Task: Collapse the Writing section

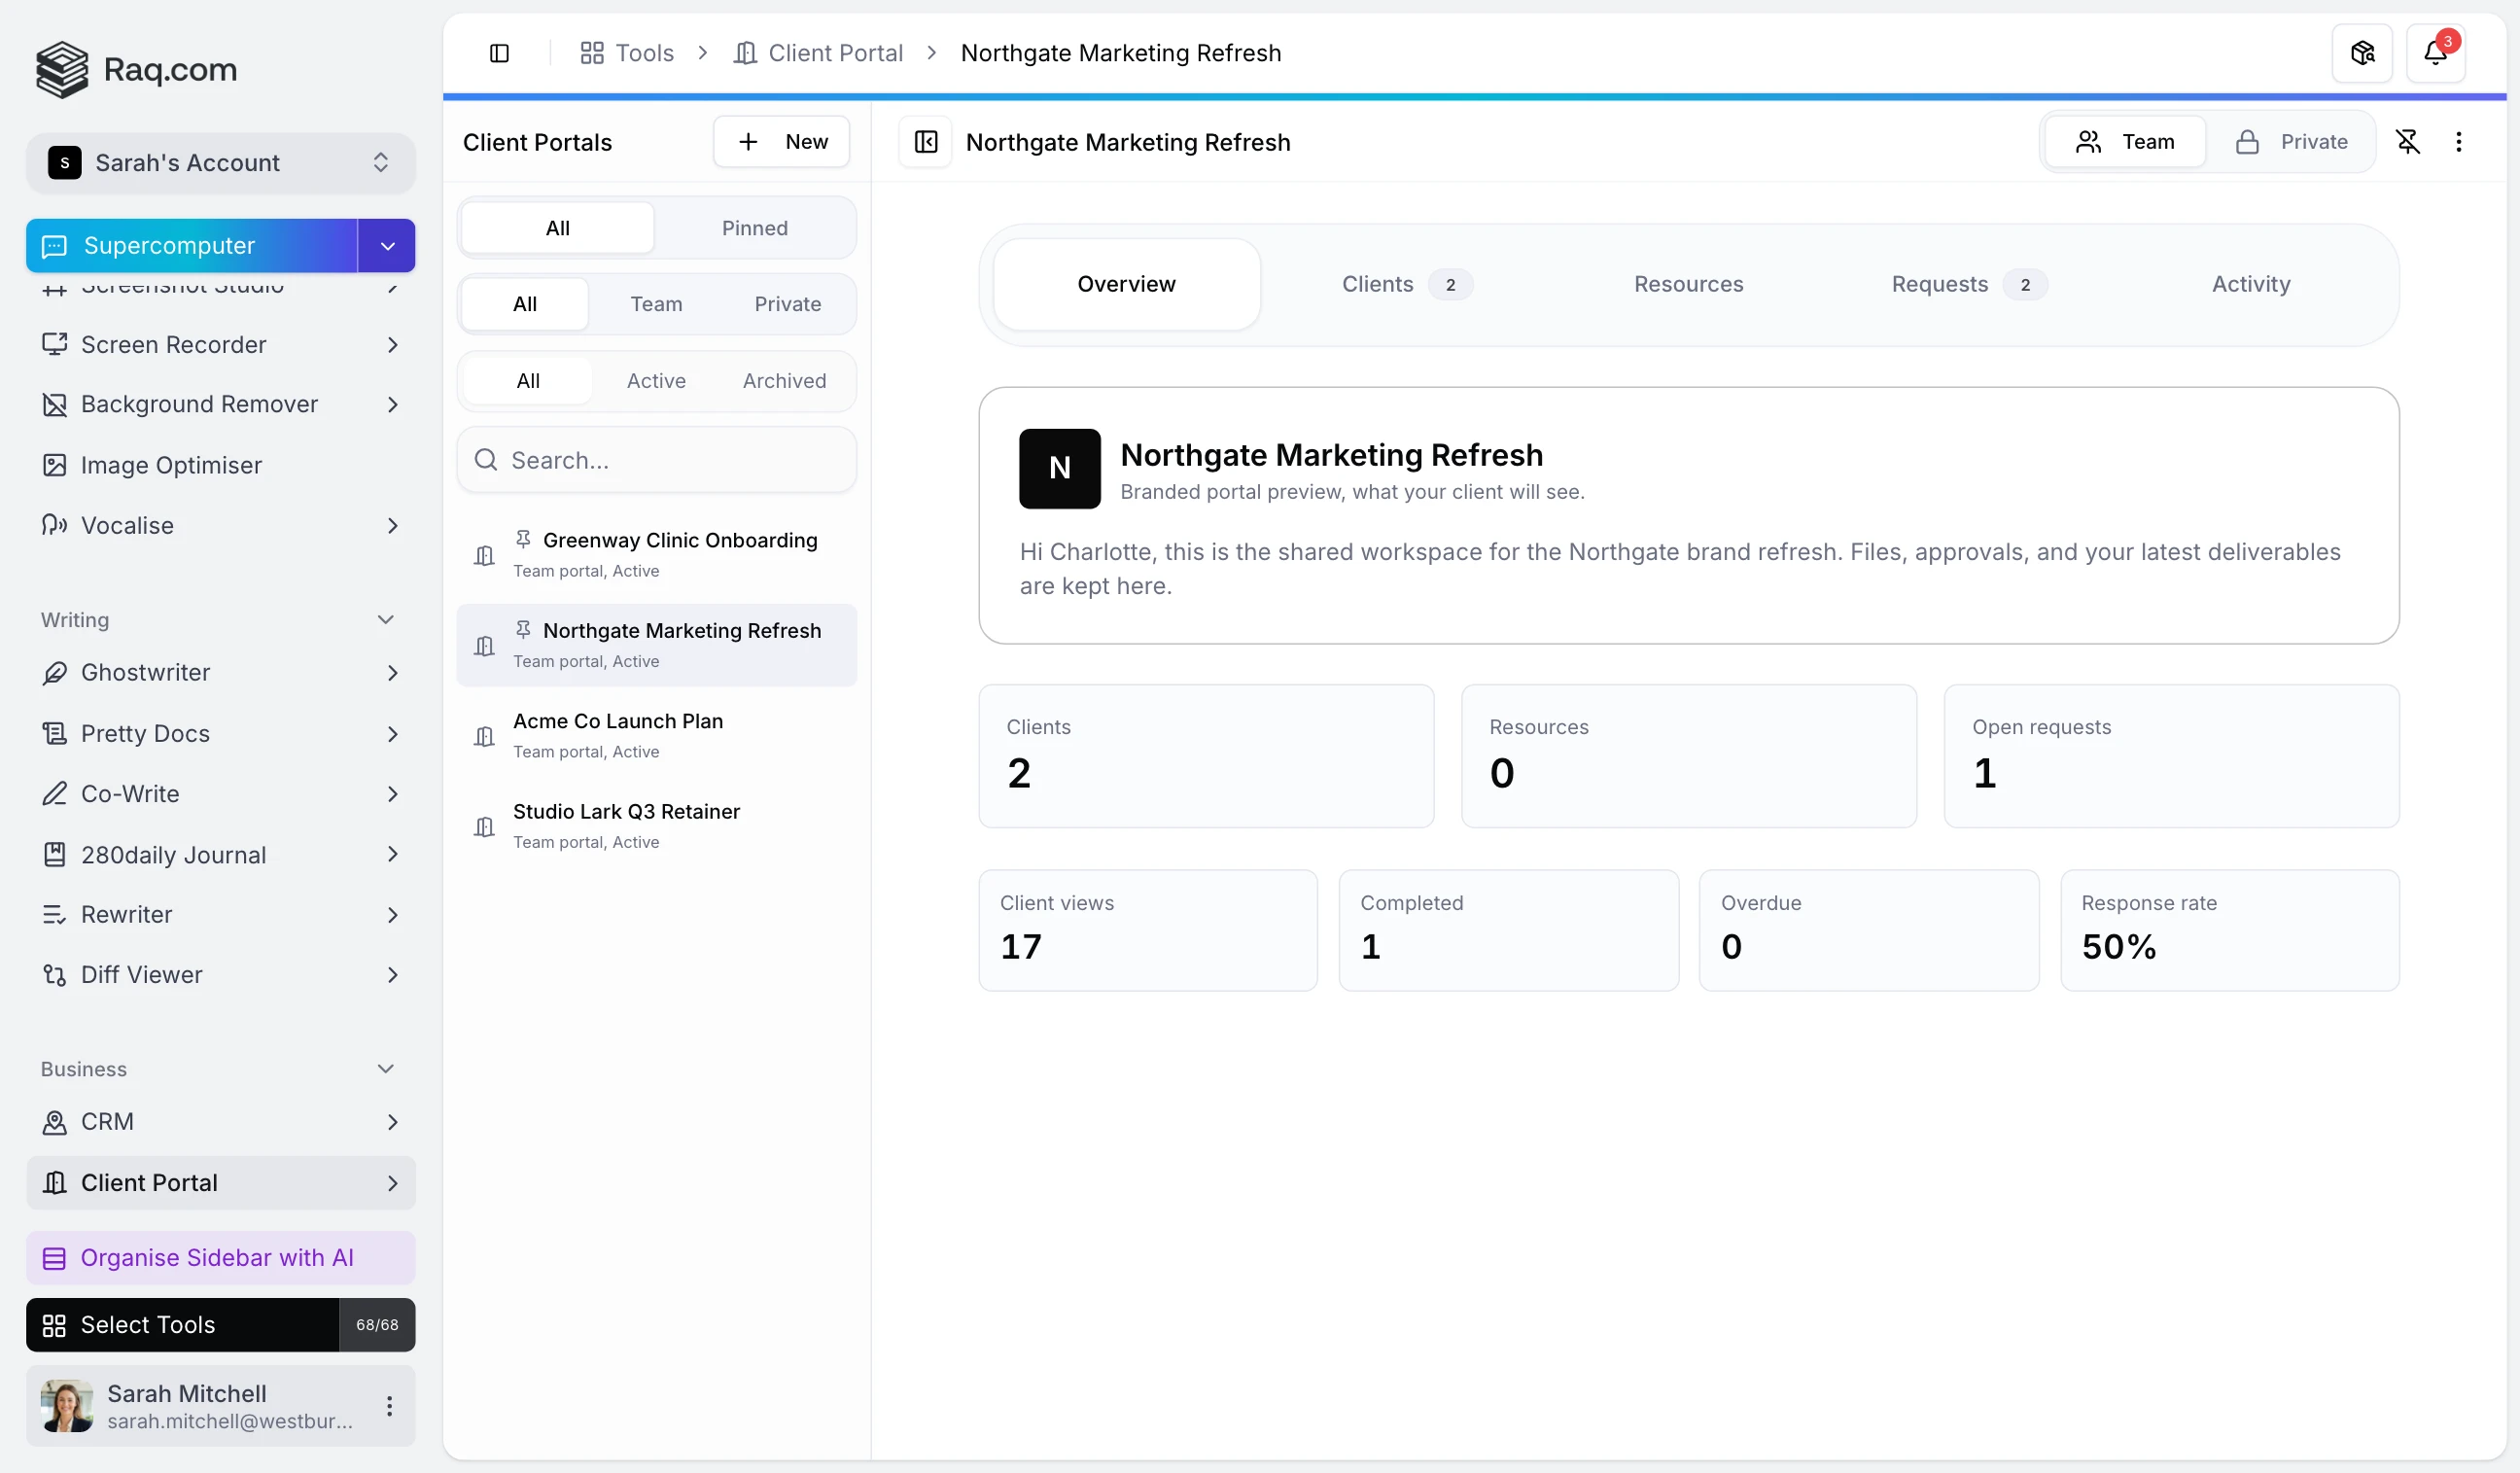Action: click(x=385, y=620)
